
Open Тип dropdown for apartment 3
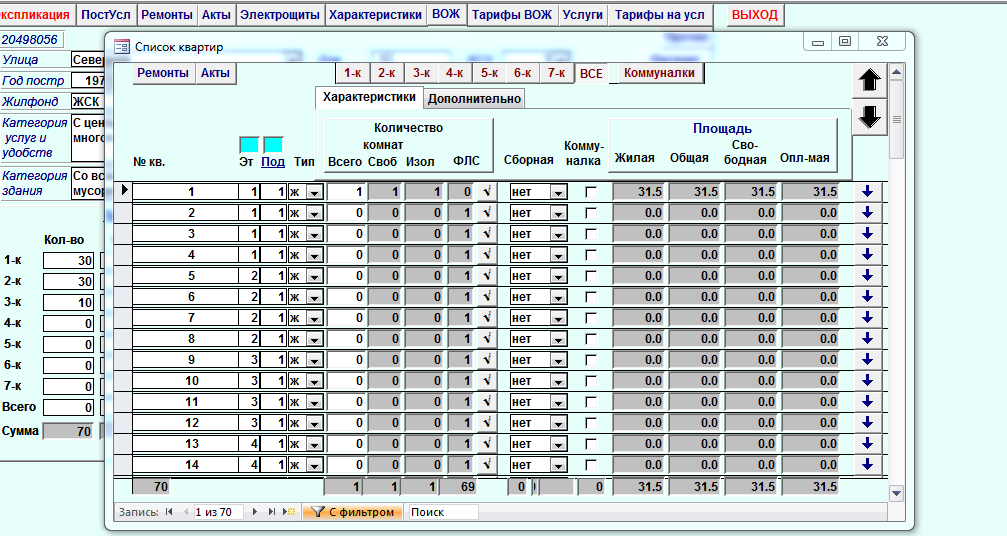click(x=314, y=234)
